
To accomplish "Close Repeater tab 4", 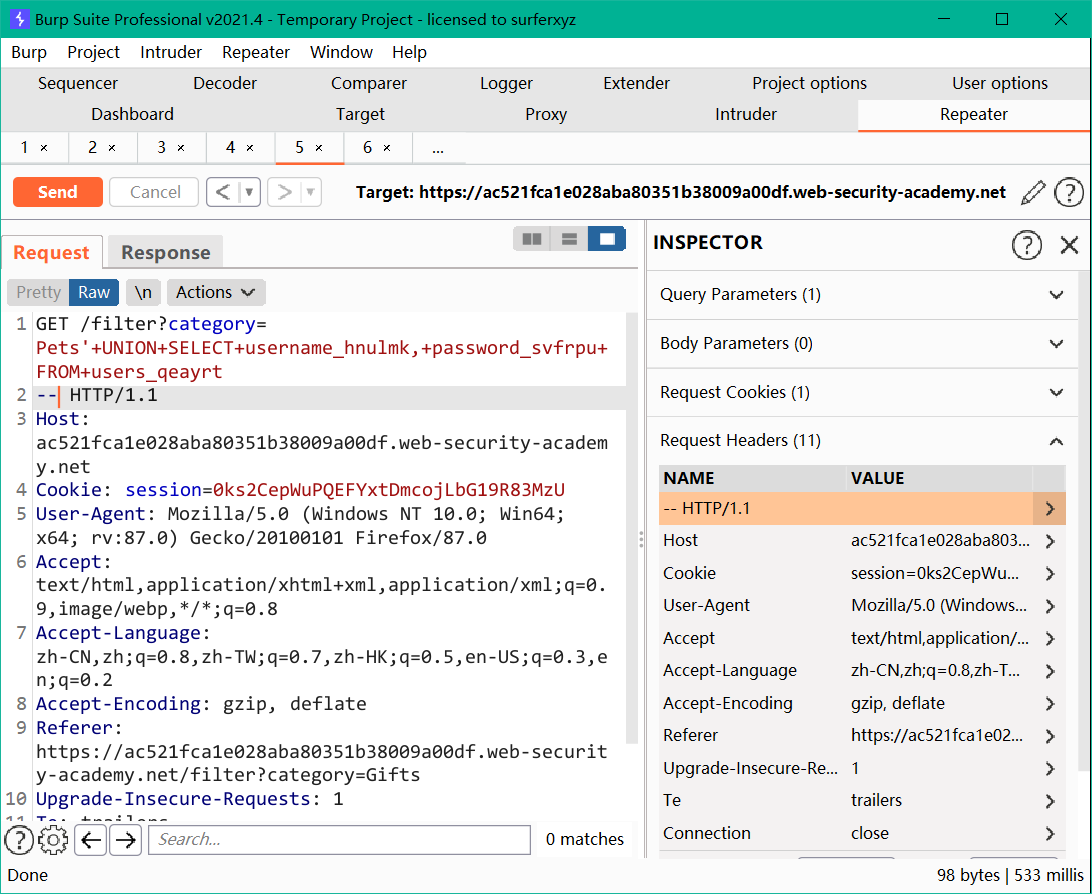I will coord(249,148).
